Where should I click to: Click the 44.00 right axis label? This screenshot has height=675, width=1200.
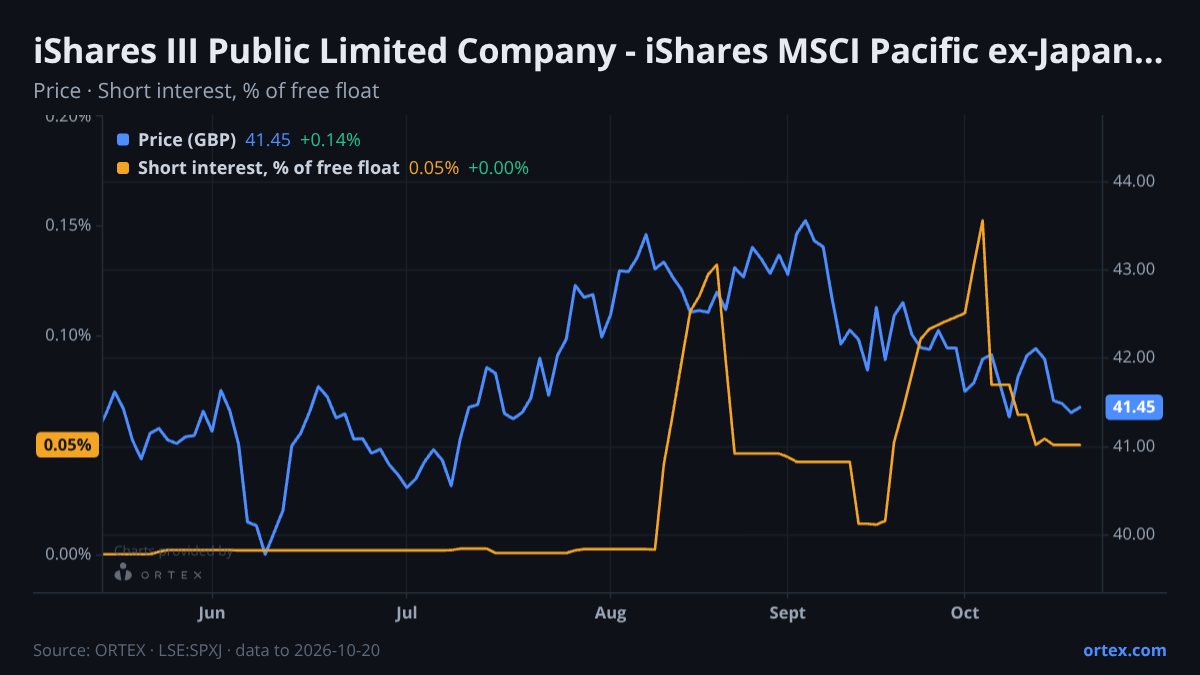[1133, 181]
